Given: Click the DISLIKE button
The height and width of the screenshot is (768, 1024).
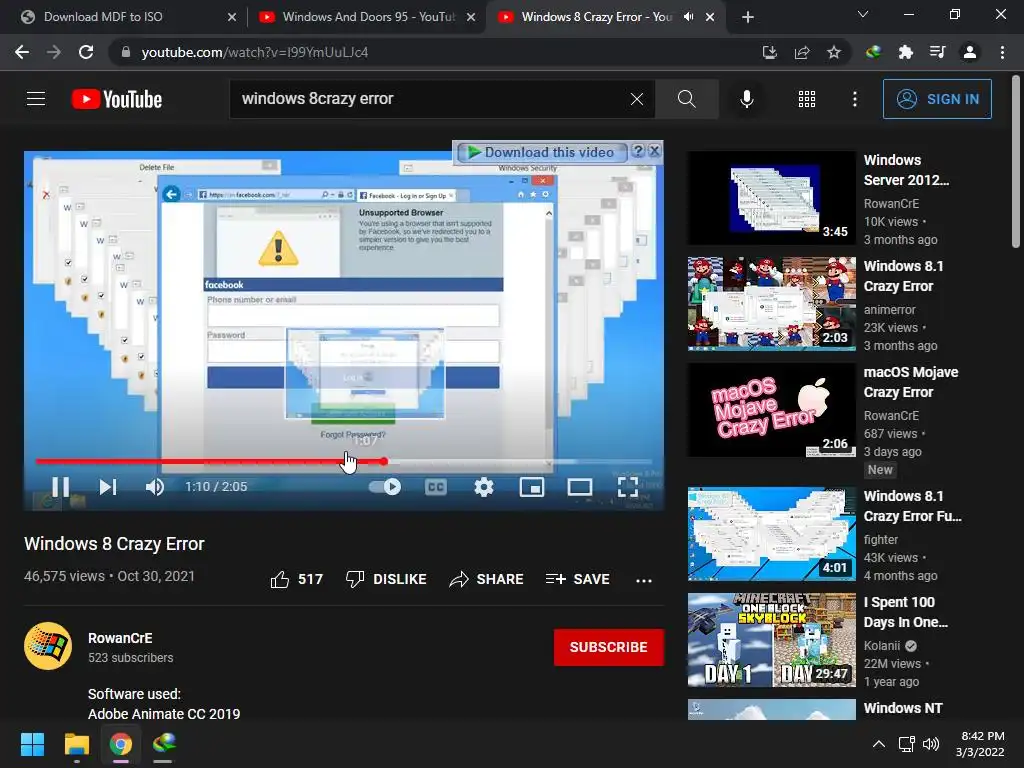Looking at the screenshot, I should (x=386, y=579).
